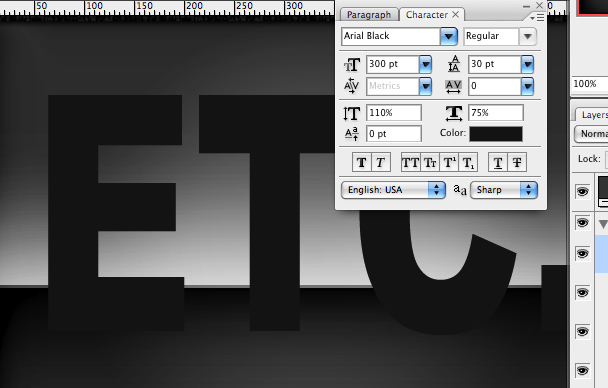Toggle visibility of the second layer eye
This screenshot has width=608, height=388.
coord(582,222)
